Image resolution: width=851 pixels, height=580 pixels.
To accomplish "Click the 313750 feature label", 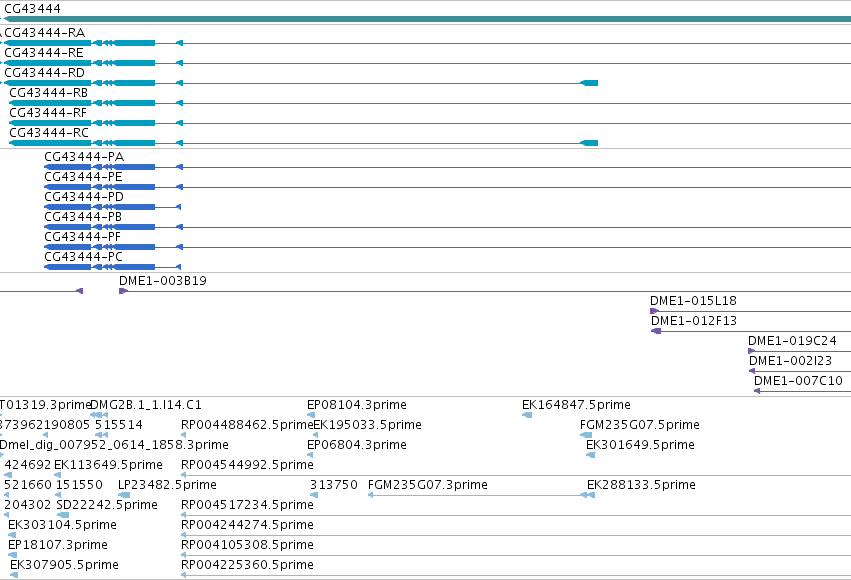I will click(x=334, y=486).
